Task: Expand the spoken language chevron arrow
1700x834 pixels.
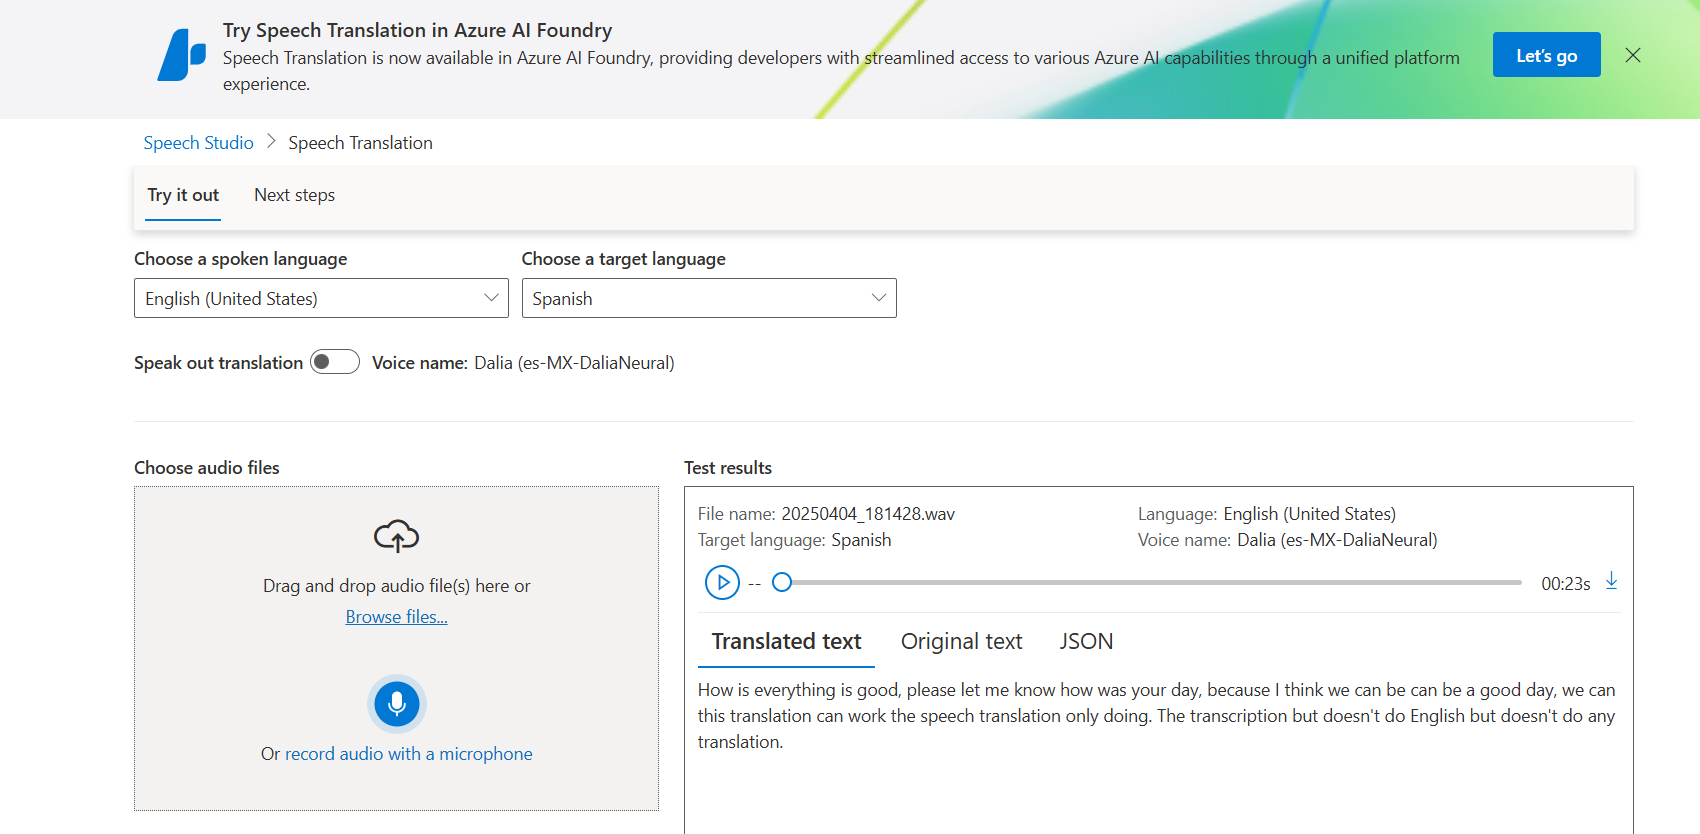Action: pos(491,298)
